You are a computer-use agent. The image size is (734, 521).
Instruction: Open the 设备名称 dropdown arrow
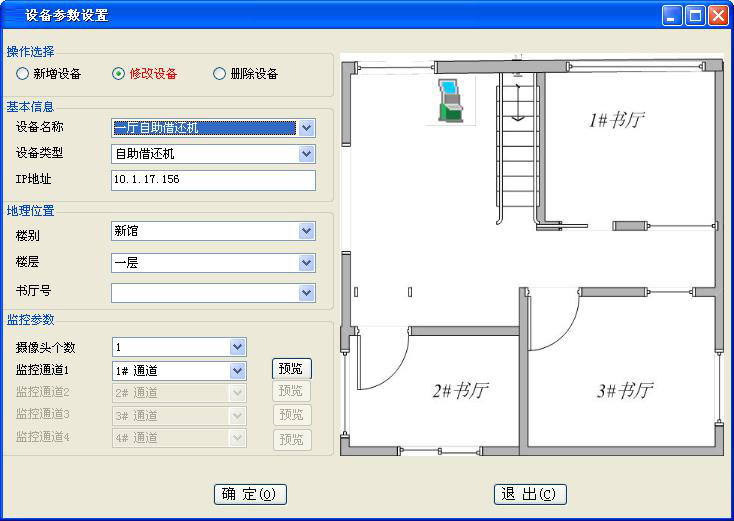(306, 128)
